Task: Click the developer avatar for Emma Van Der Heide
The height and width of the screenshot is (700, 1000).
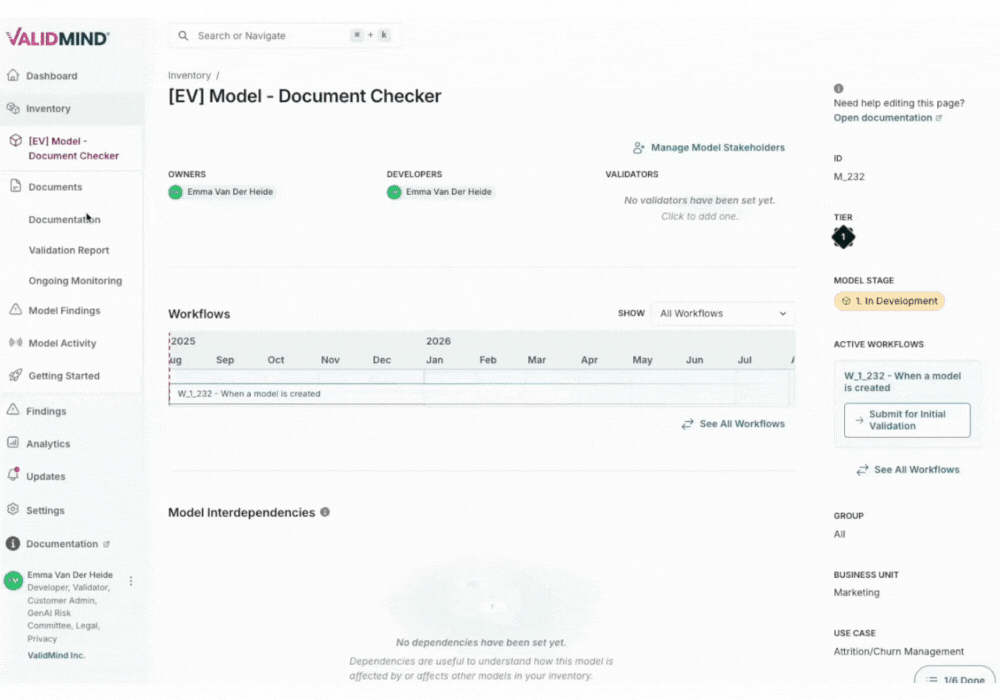Action: tap(394, 192)
